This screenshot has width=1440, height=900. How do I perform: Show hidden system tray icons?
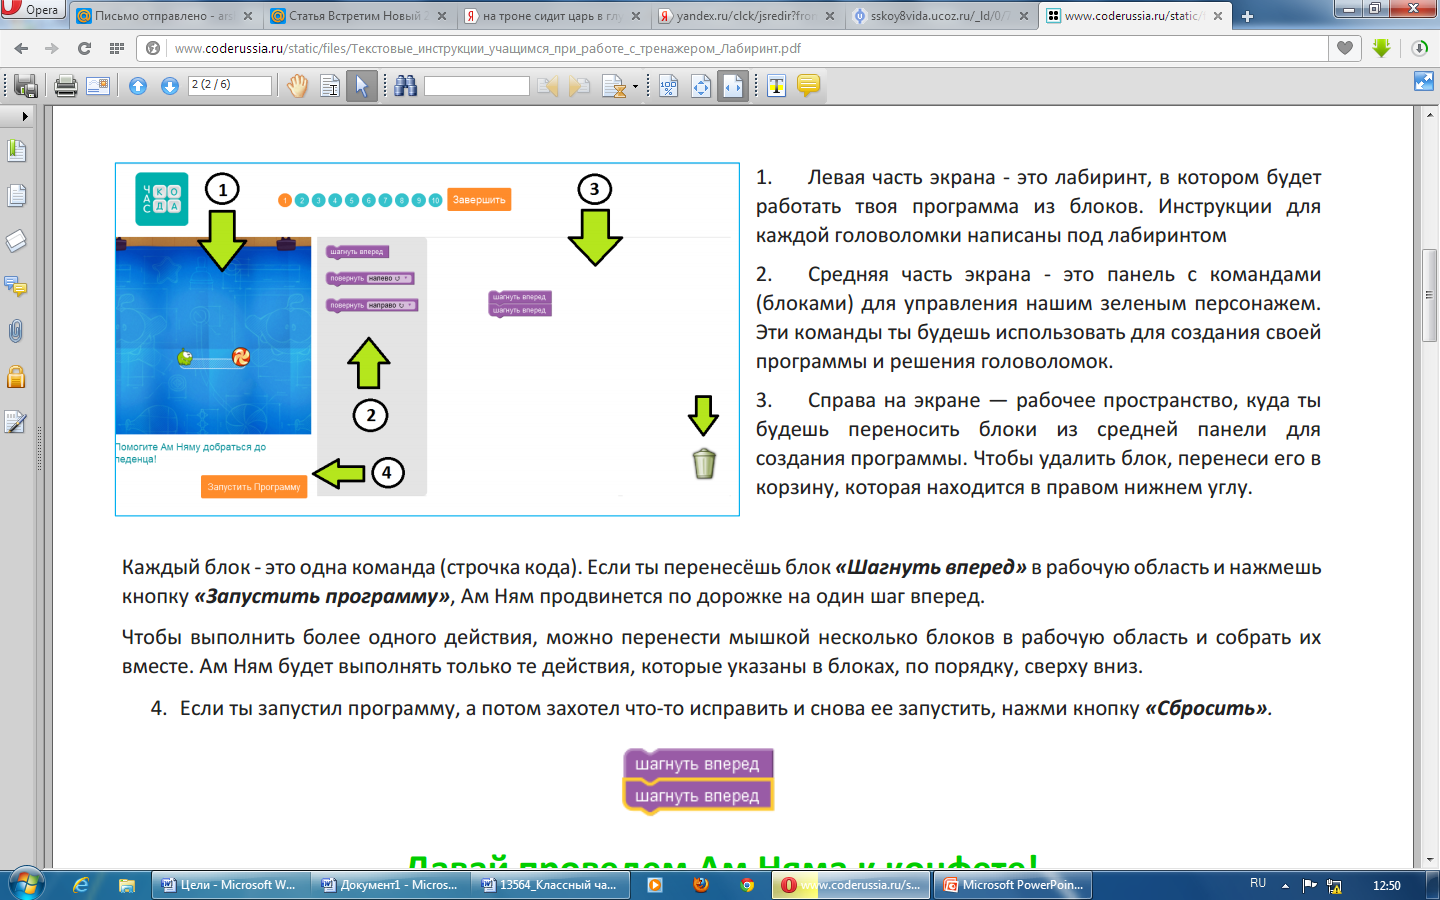coord(1285,886)
